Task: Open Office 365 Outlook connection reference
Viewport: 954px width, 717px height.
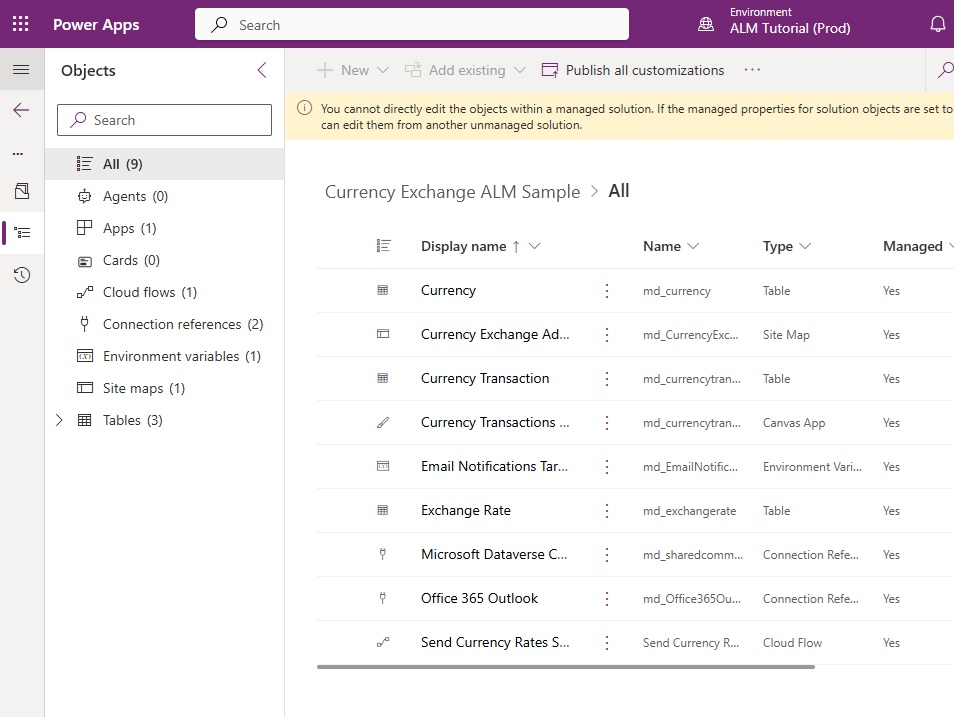Action: [x=479, y=598]
